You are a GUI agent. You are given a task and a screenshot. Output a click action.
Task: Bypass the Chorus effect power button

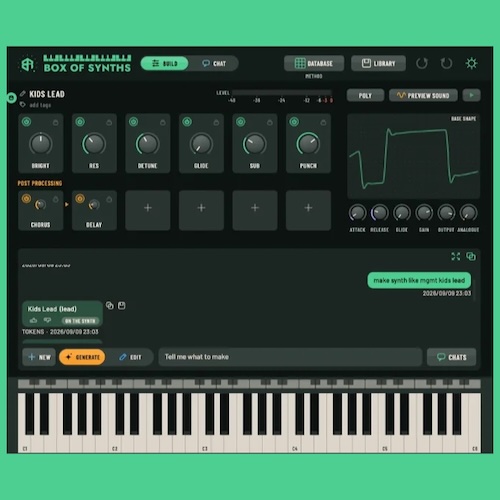[x=26, y=199]
